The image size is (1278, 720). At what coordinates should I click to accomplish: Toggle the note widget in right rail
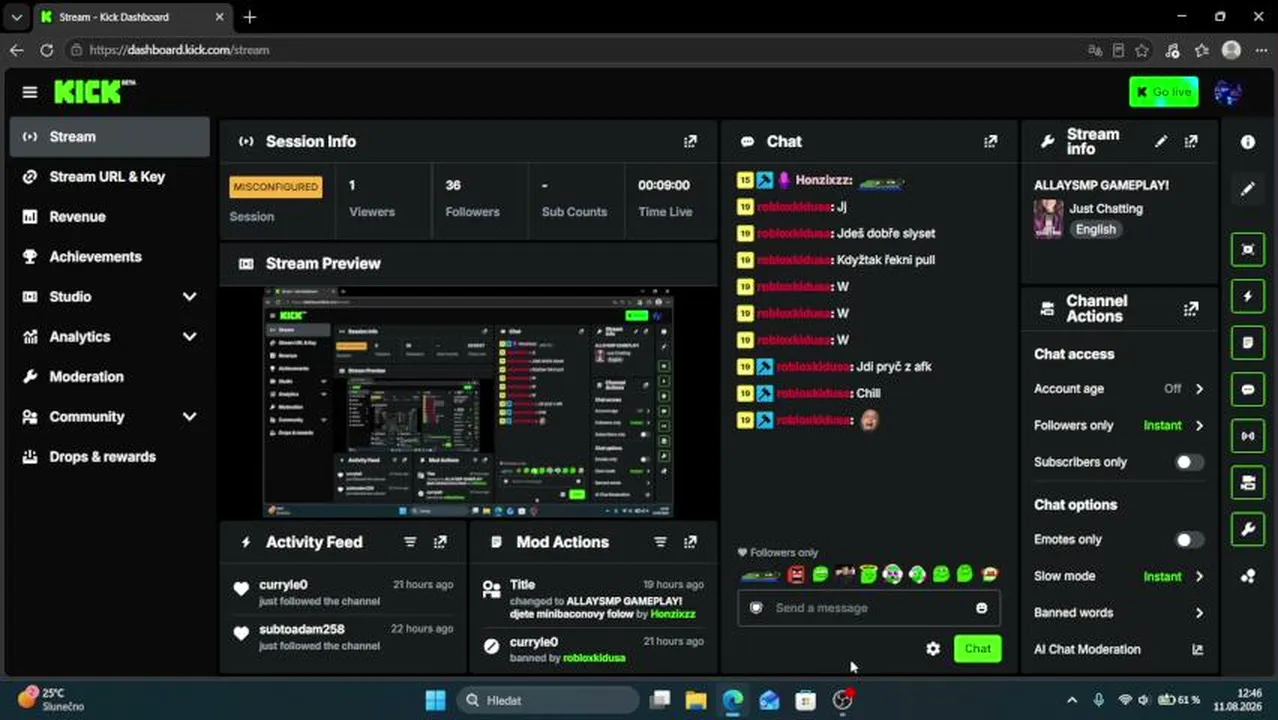[x=1248, y=343]
